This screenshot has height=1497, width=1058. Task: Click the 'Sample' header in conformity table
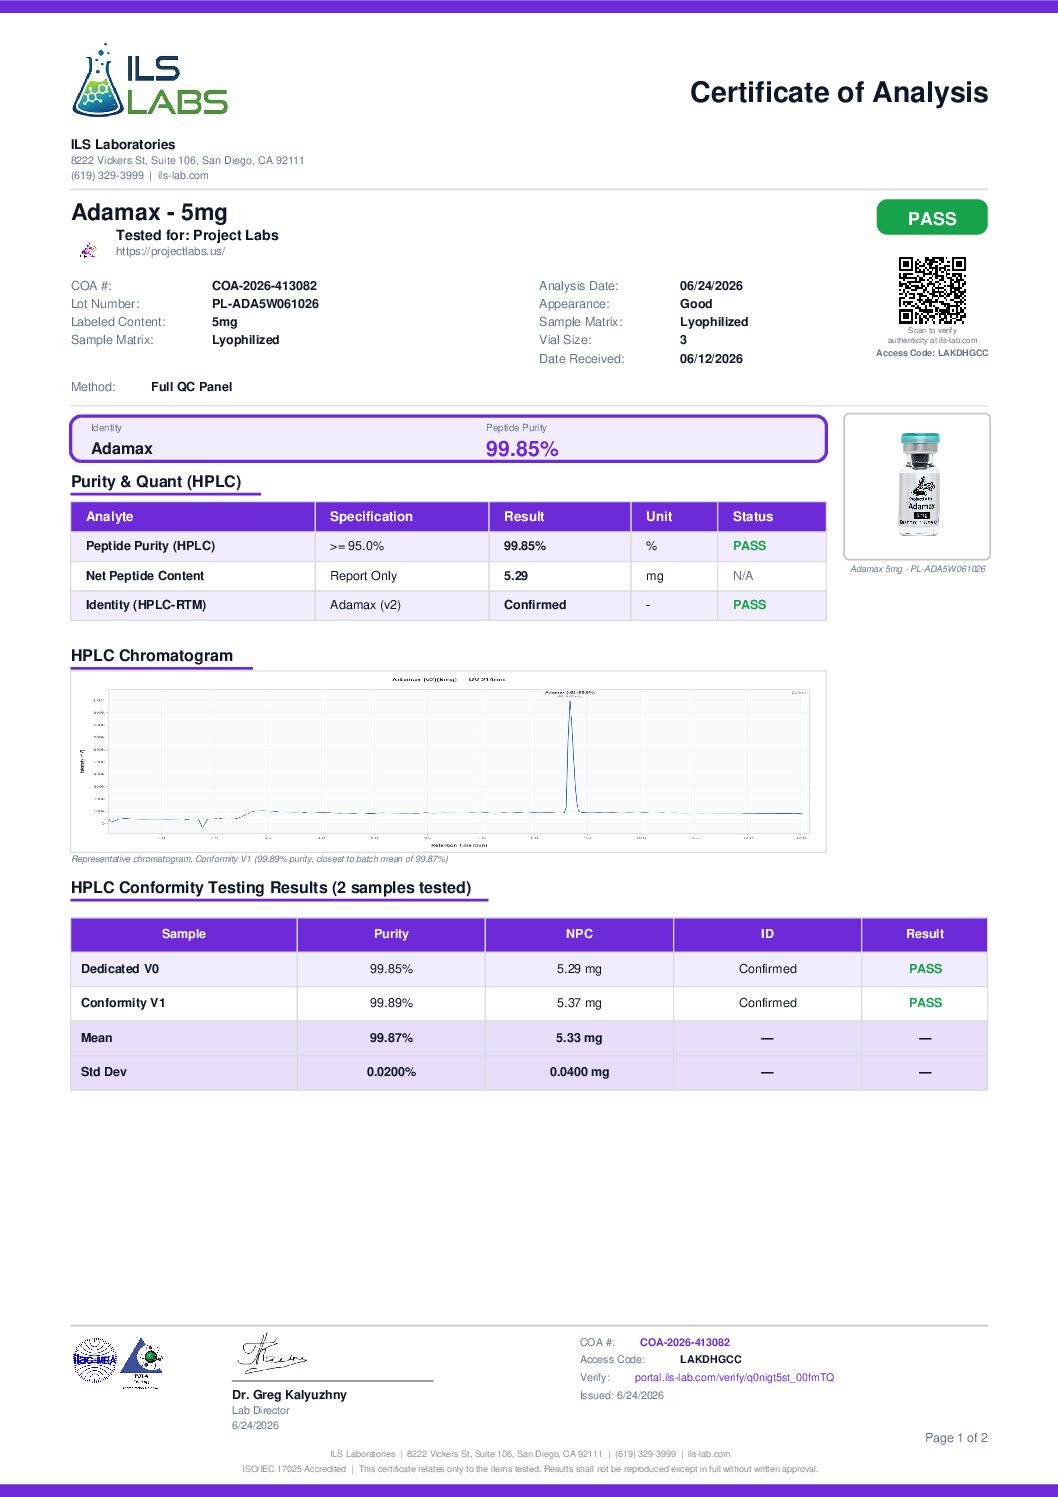click(184, 934)
